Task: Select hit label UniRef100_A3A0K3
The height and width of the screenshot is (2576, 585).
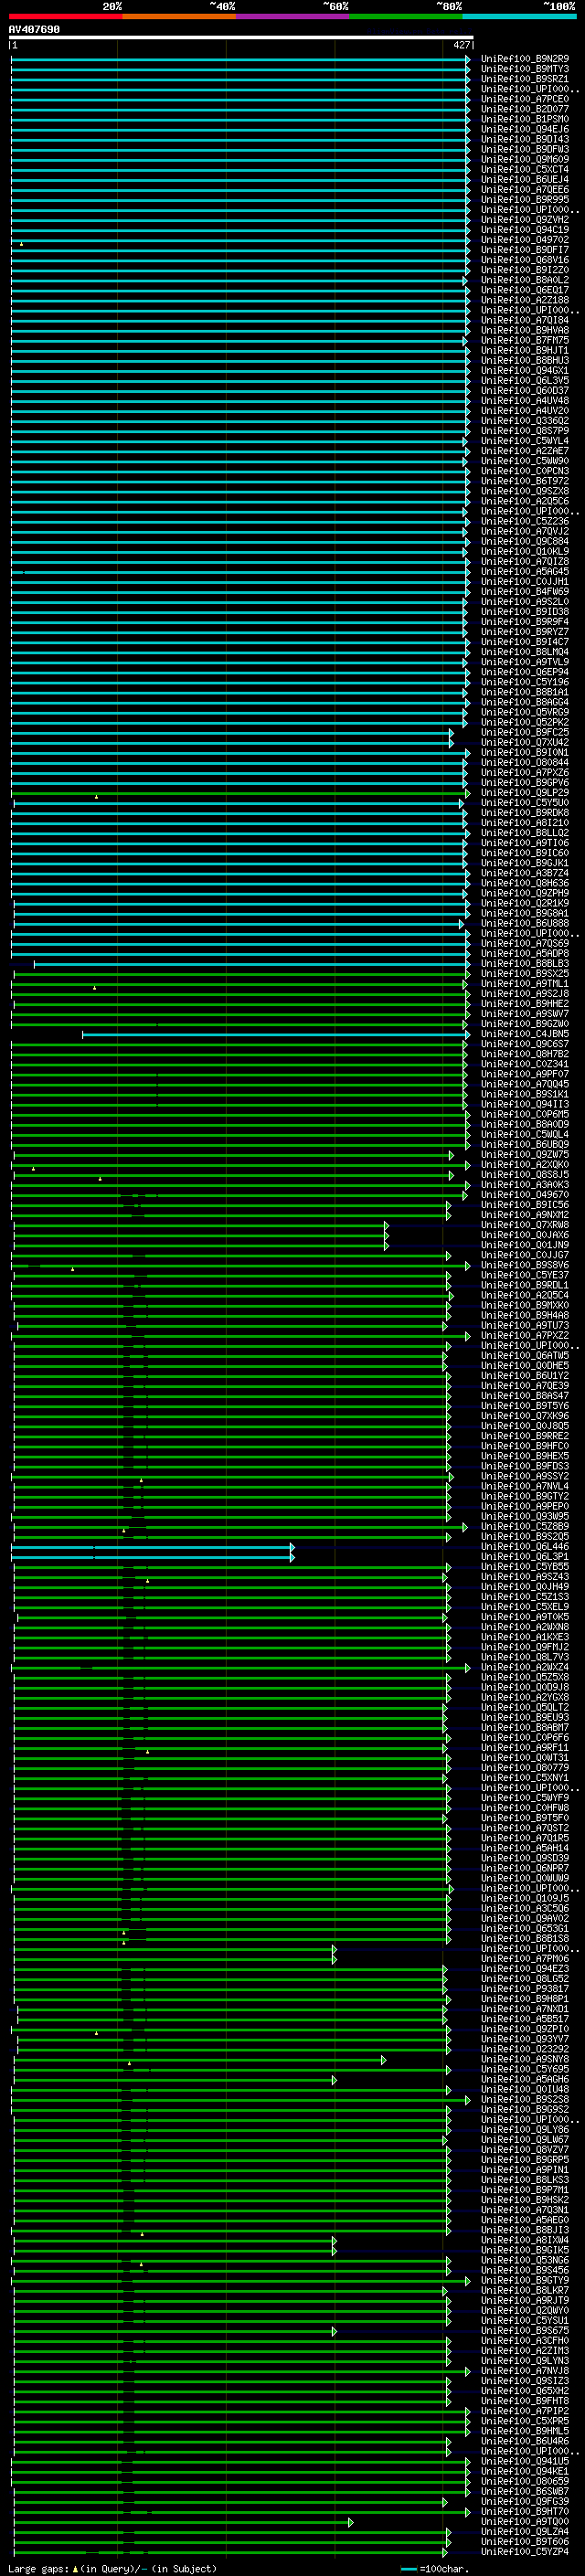Action: pyautogui.click(x=525, y=1185)
